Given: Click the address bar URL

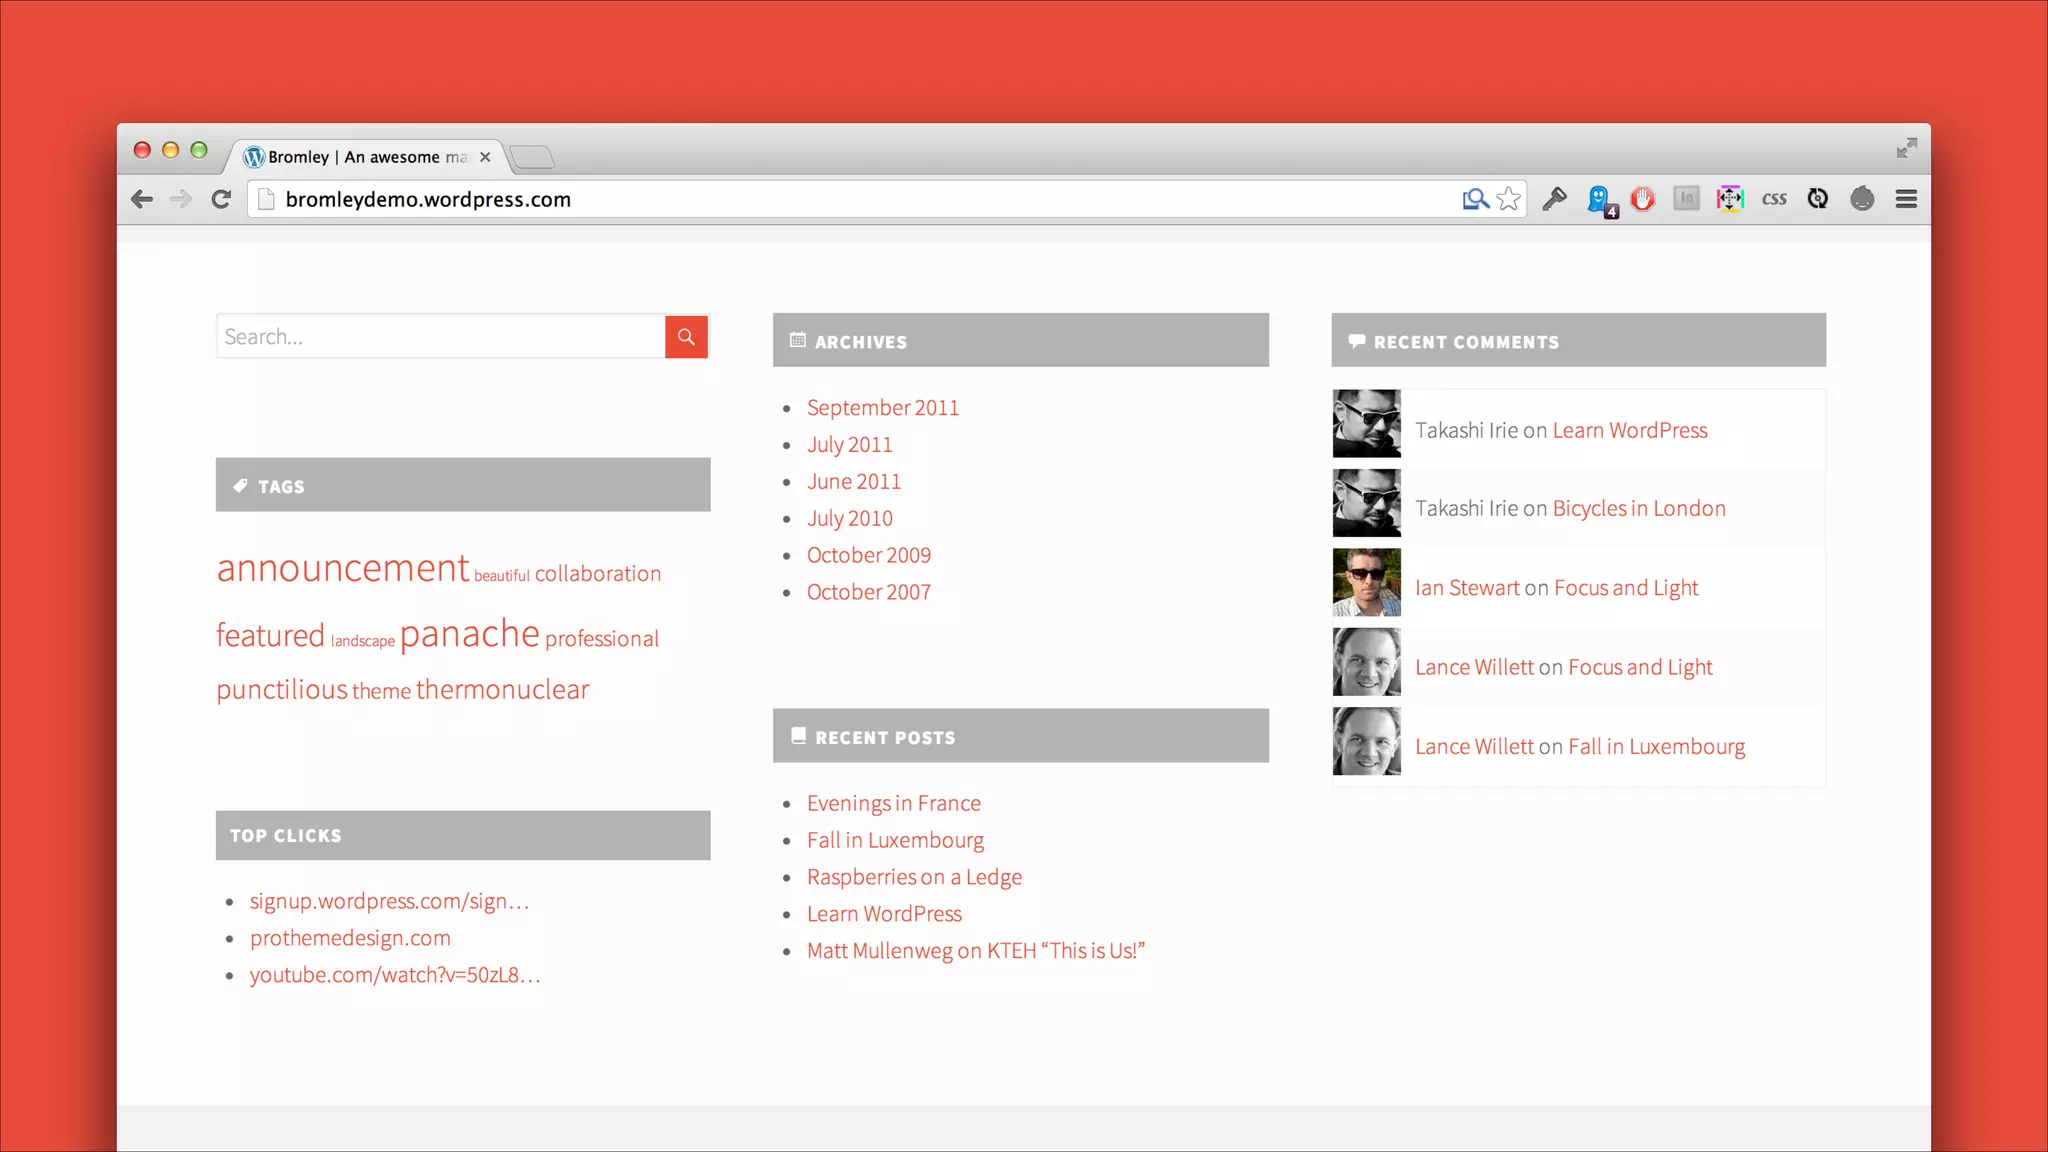Looking at the screenshot, I should (428, 199).
